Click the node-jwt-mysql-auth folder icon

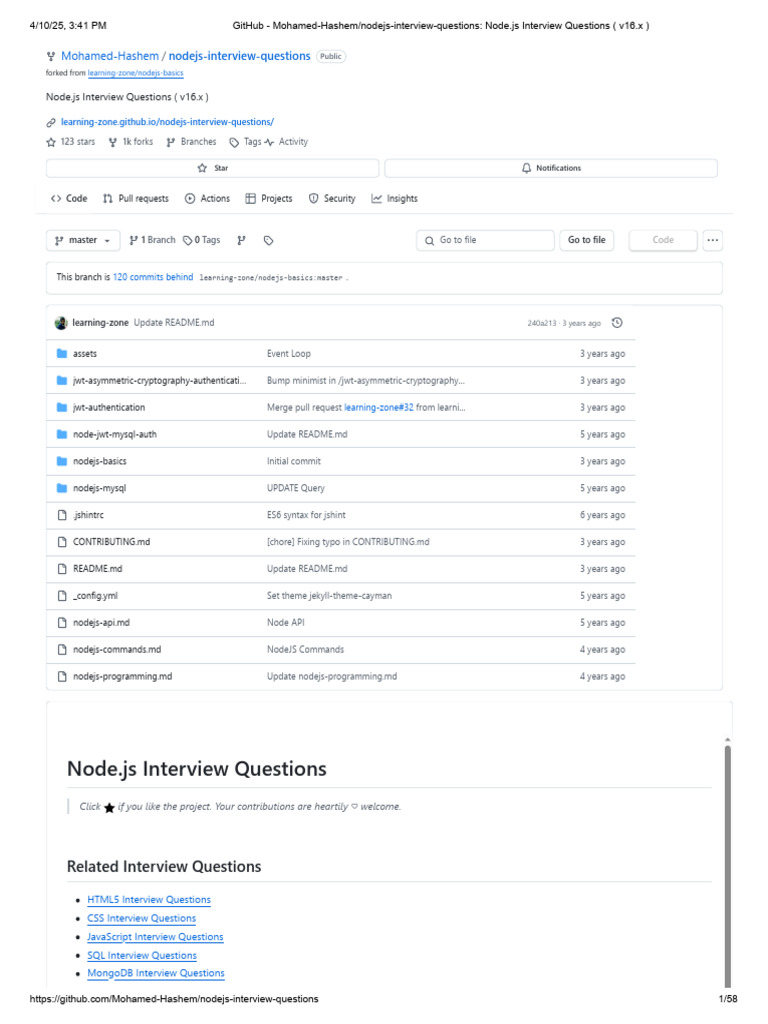[62, 434]
